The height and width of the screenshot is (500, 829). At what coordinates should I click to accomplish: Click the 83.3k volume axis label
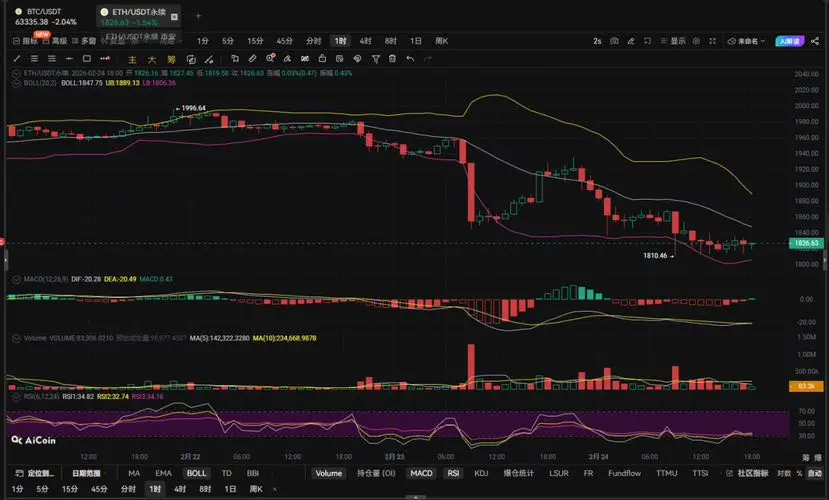click(x=806, y=386)
